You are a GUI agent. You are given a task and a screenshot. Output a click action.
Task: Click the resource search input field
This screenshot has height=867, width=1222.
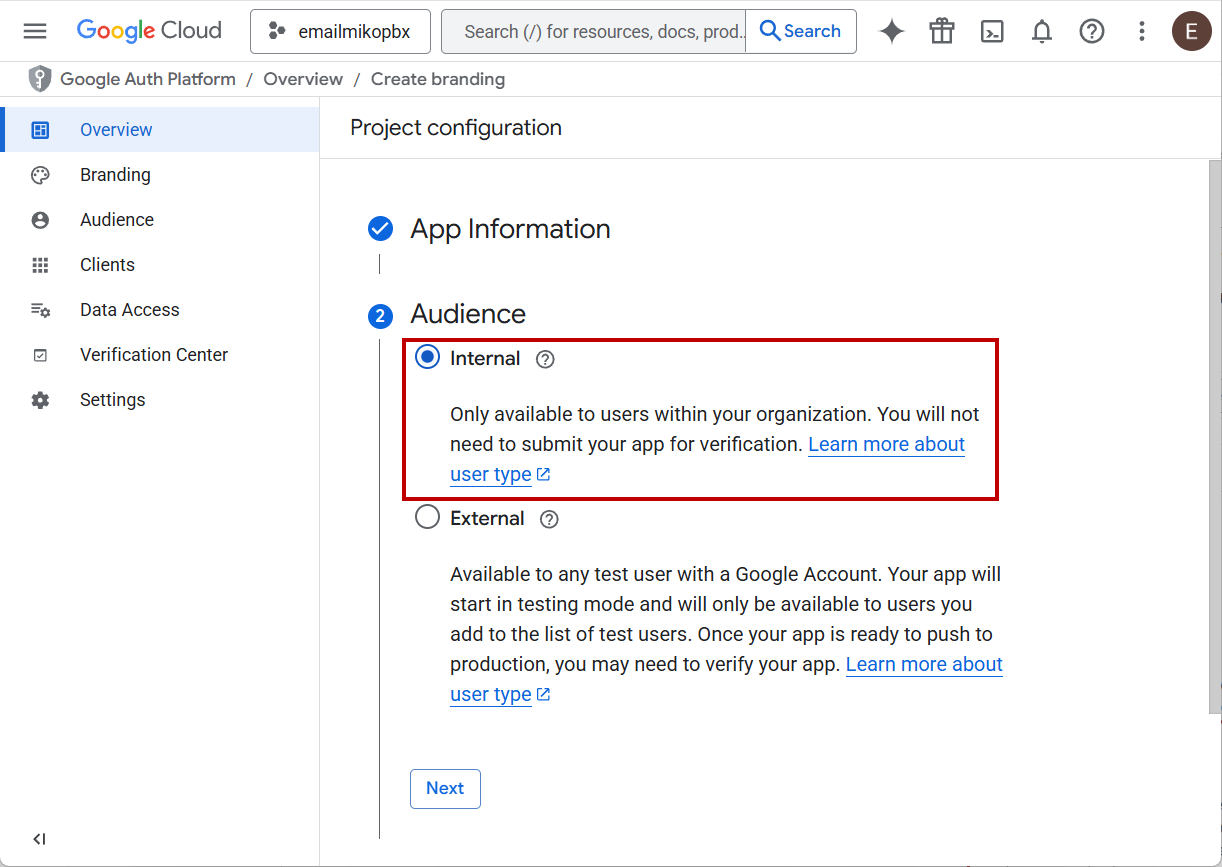[600, 31]
